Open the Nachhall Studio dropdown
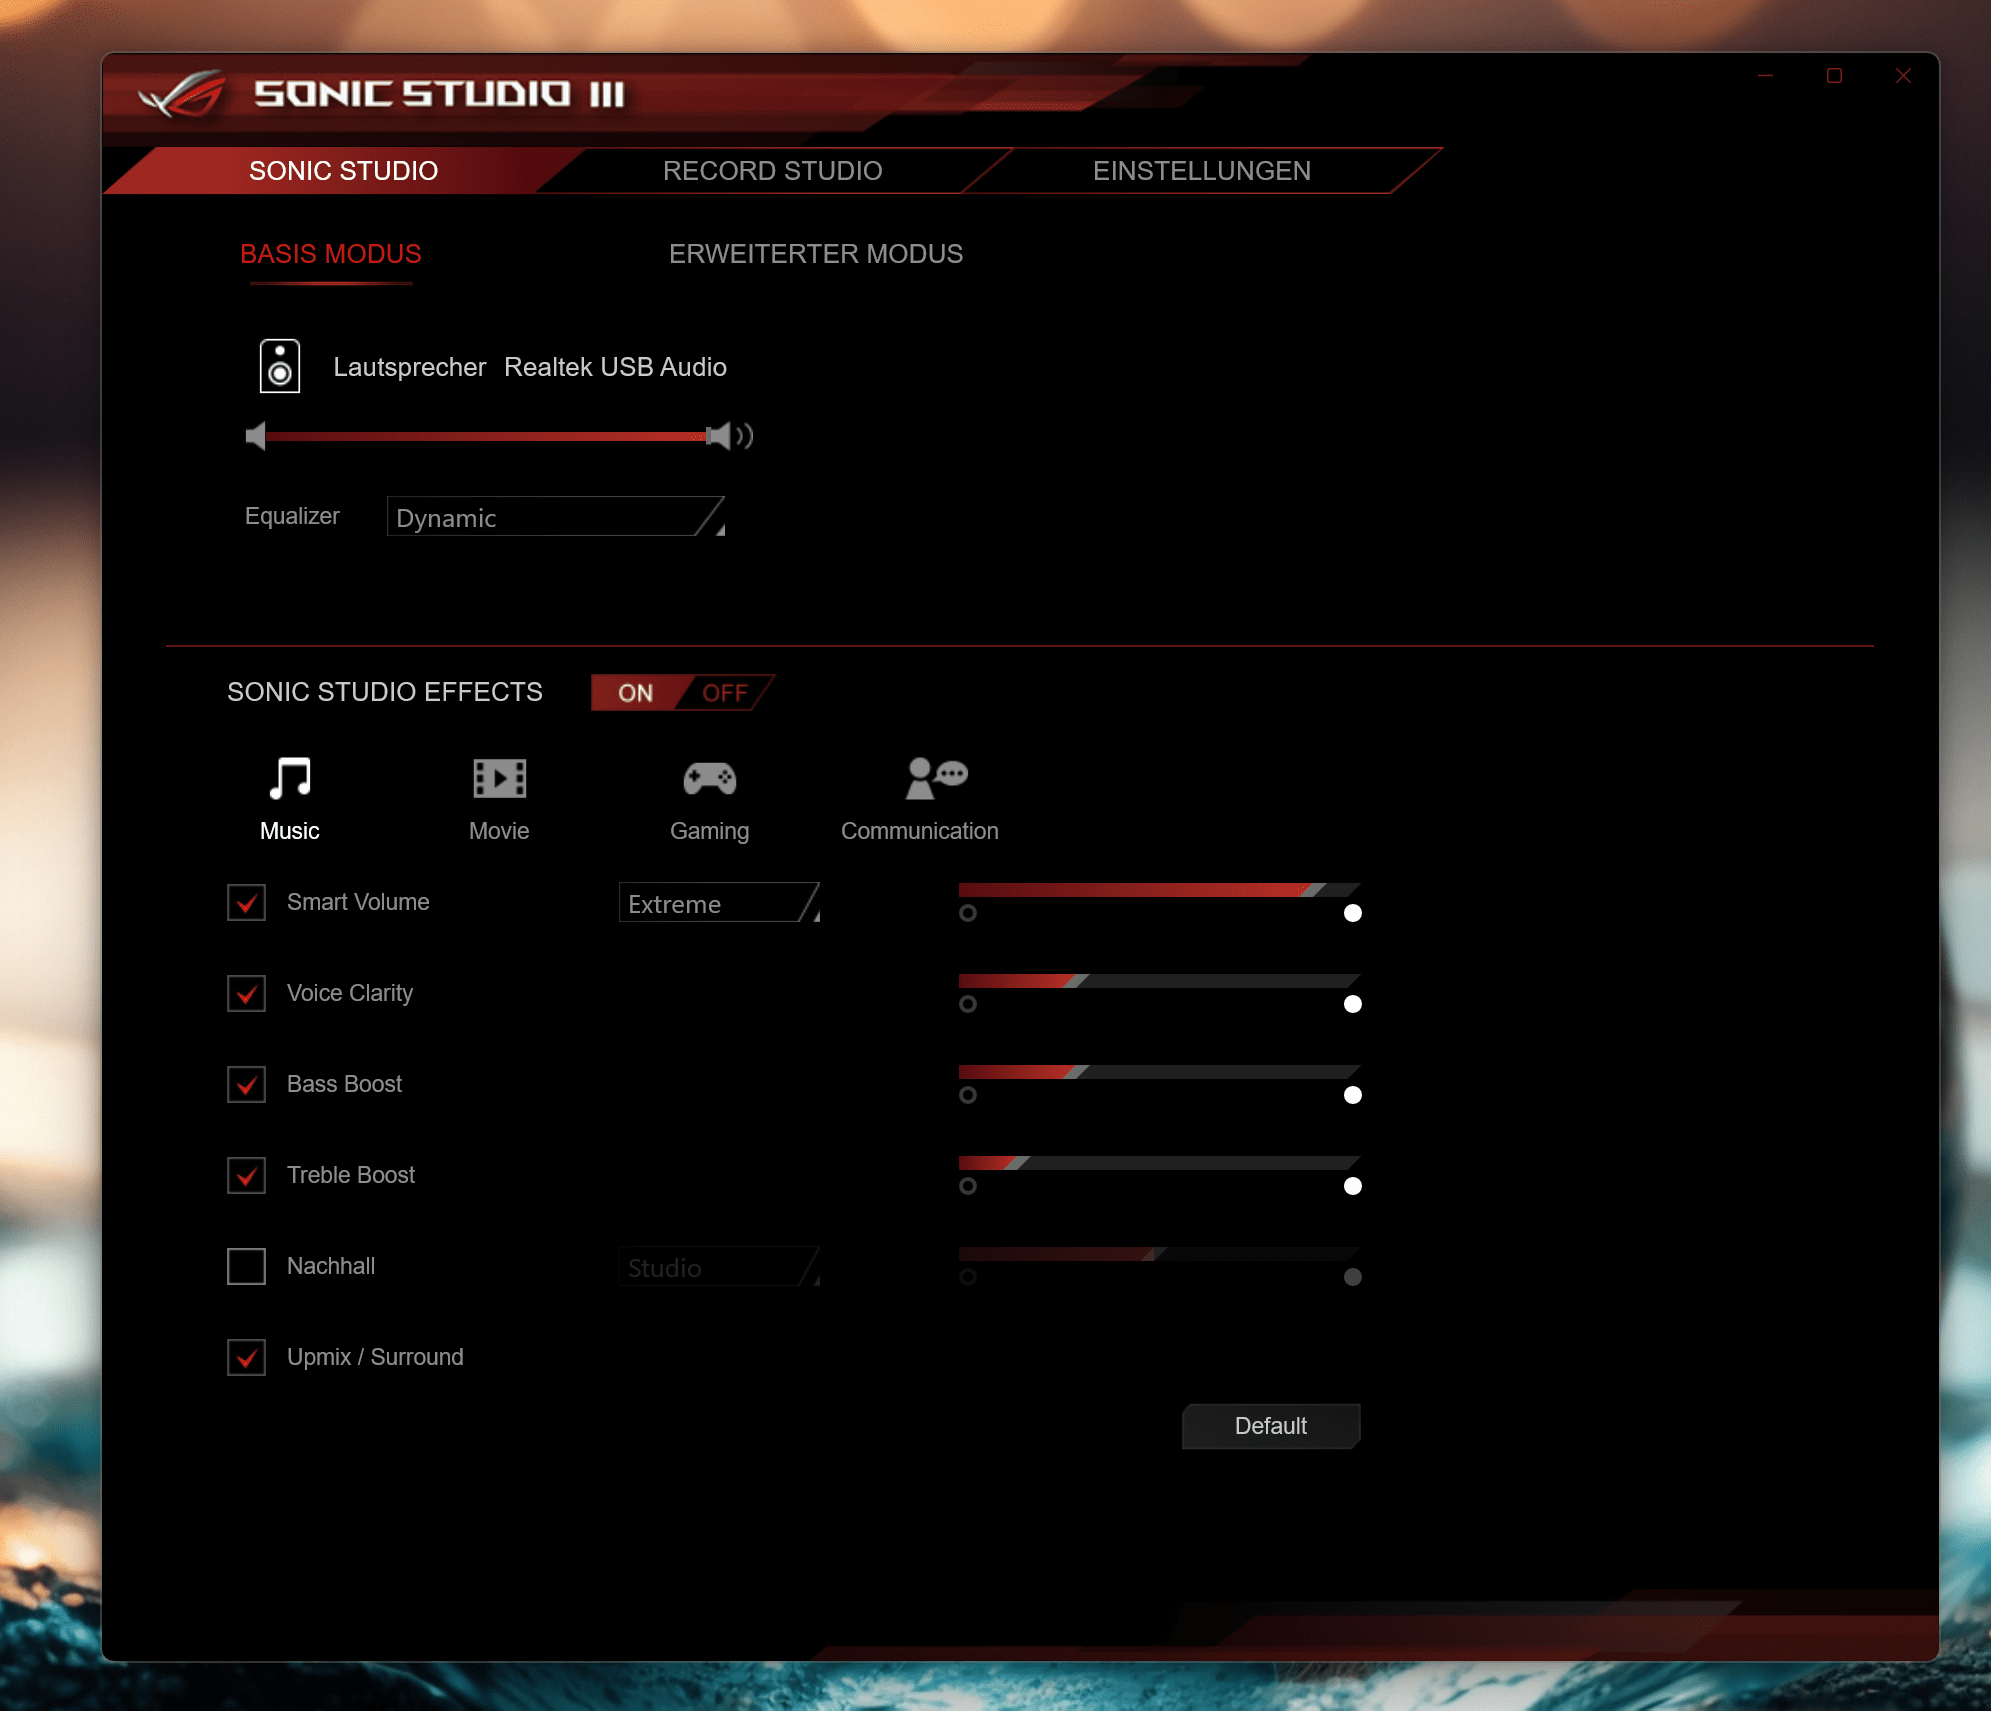Screen dimensions: 1991x1711 point(719,1267)
